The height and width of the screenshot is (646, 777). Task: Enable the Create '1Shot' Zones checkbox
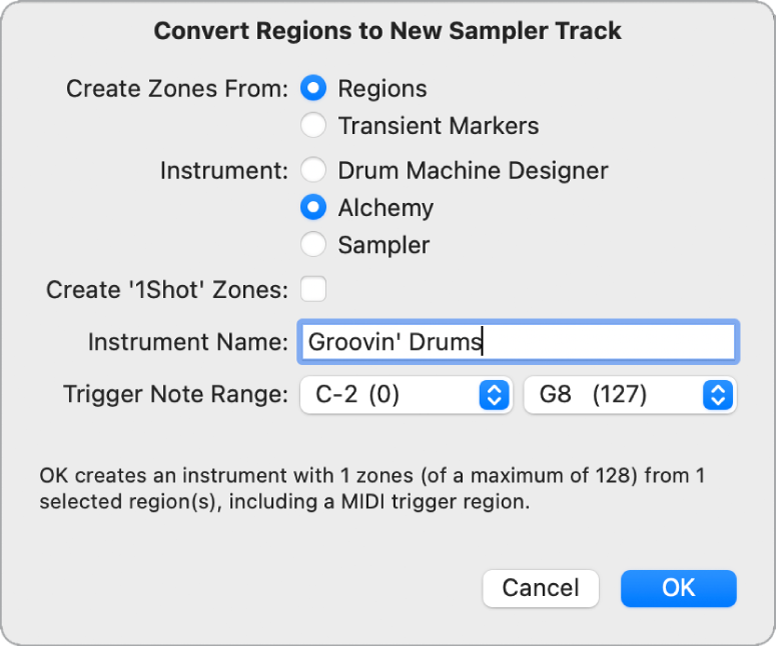[x=314, y=290]
